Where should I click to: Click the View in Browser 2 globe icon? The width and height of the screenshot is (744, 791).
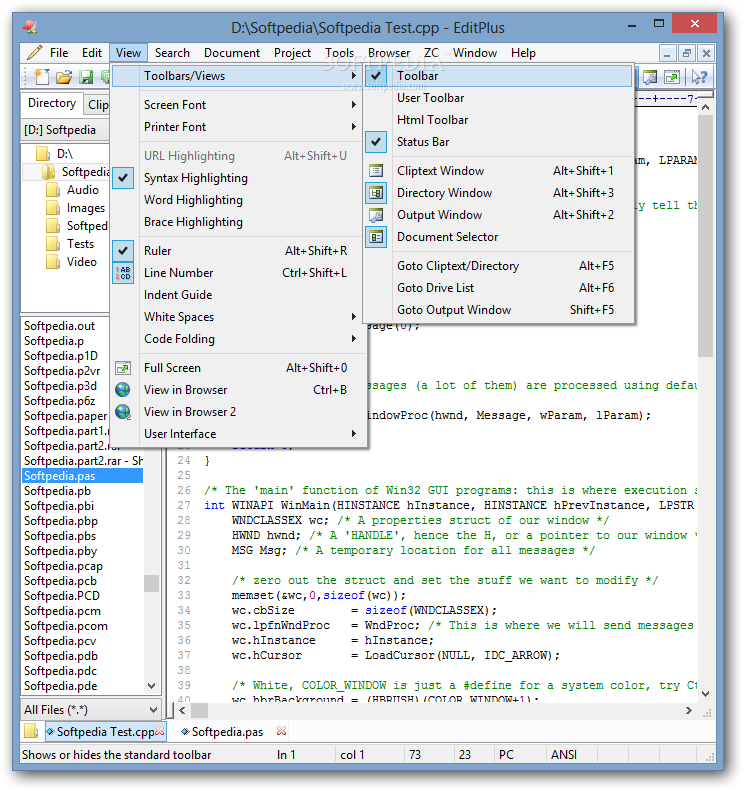[x=123, y=412]
